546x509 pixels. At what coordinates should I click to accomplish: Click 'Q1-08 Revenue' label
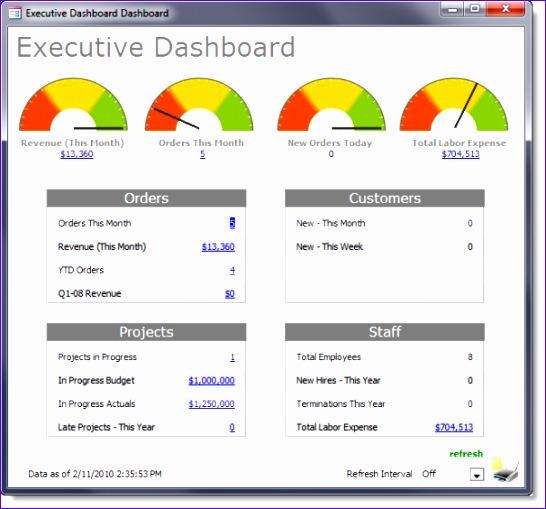click(x=89, y=293)
